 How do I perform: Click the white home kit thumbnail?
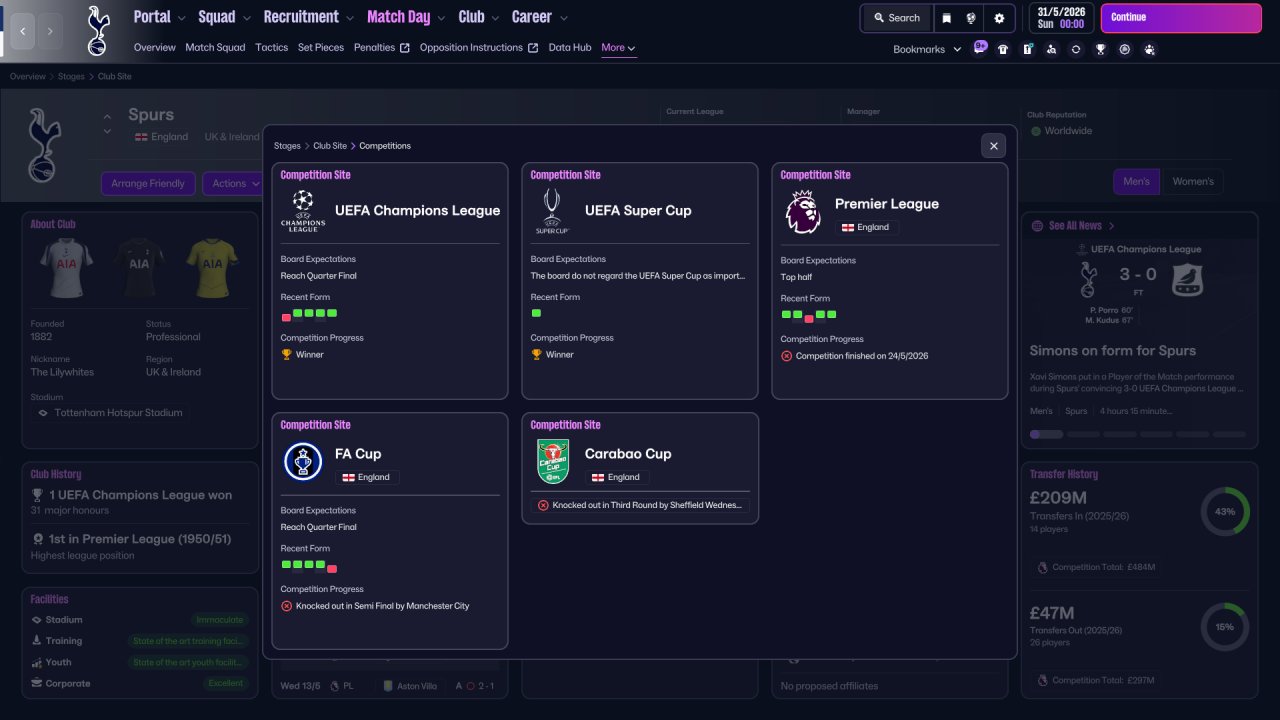[x=66, y=267]
